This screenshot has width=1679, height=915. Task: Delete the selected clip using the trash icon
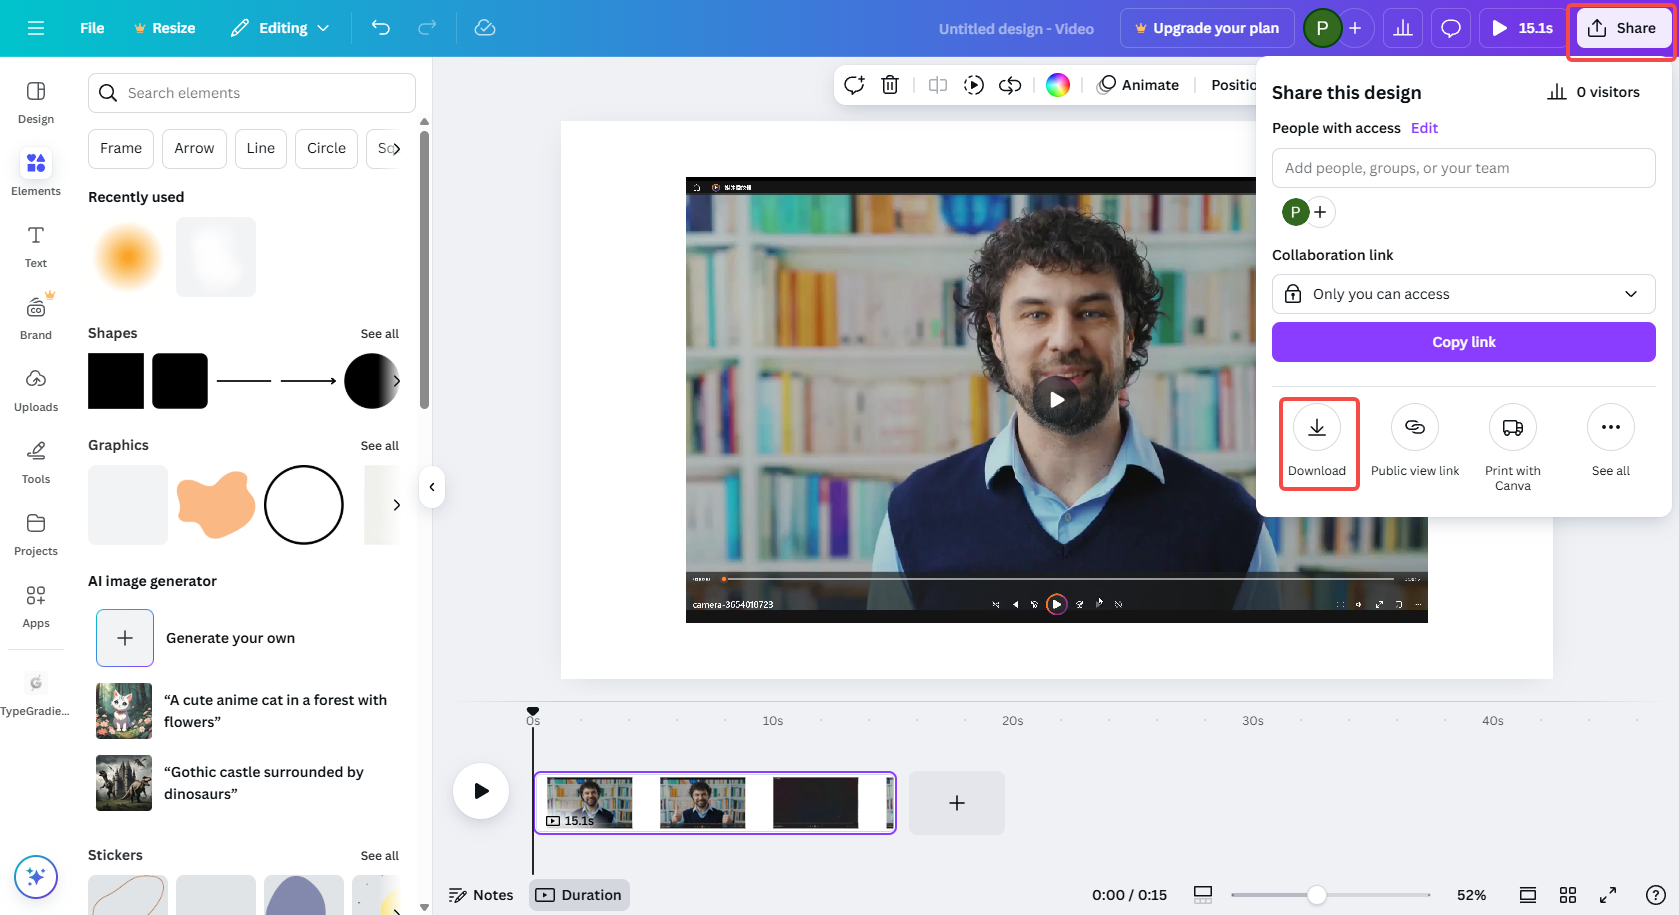pyautogui.click(x=889, y=85)
